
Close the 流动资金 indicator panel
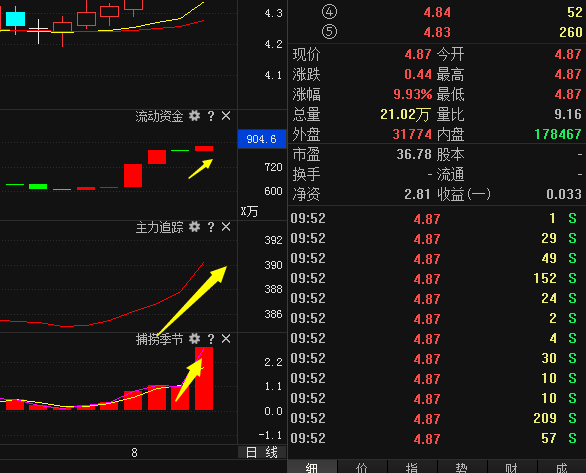pos(226,116)
